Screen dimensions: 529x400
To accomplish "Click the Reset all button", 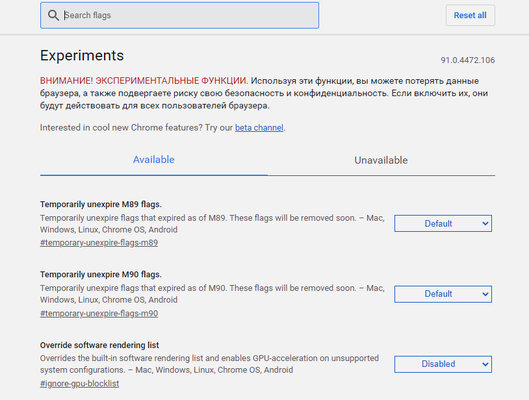I will click(470, 15).
